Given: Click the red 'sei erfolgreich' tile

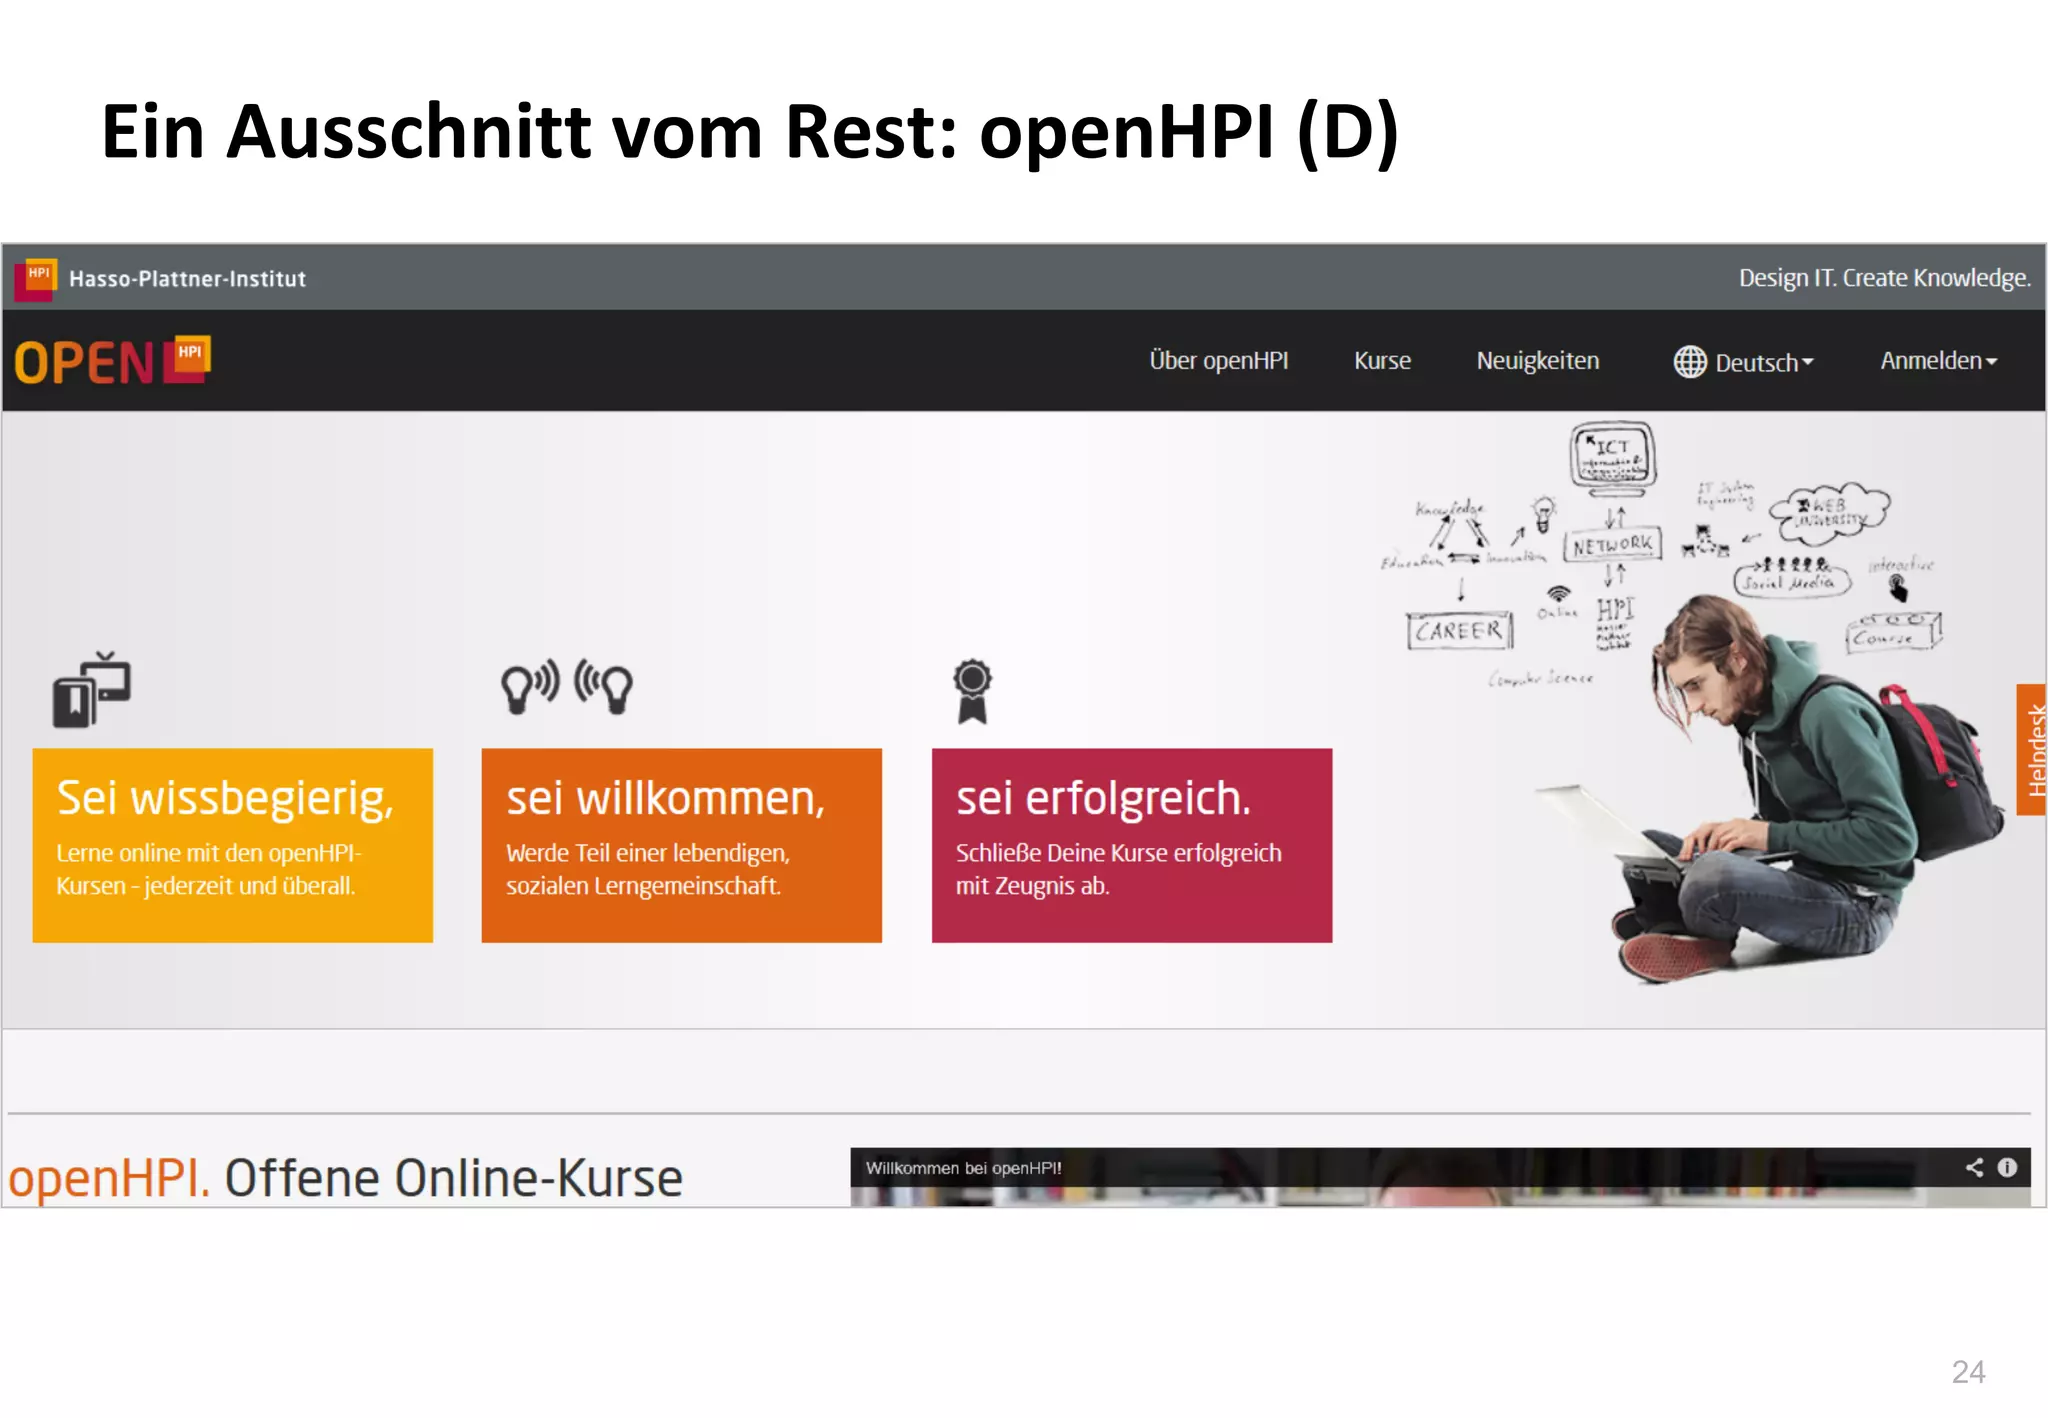Looking at the screenshot, I should (1132, 845).
